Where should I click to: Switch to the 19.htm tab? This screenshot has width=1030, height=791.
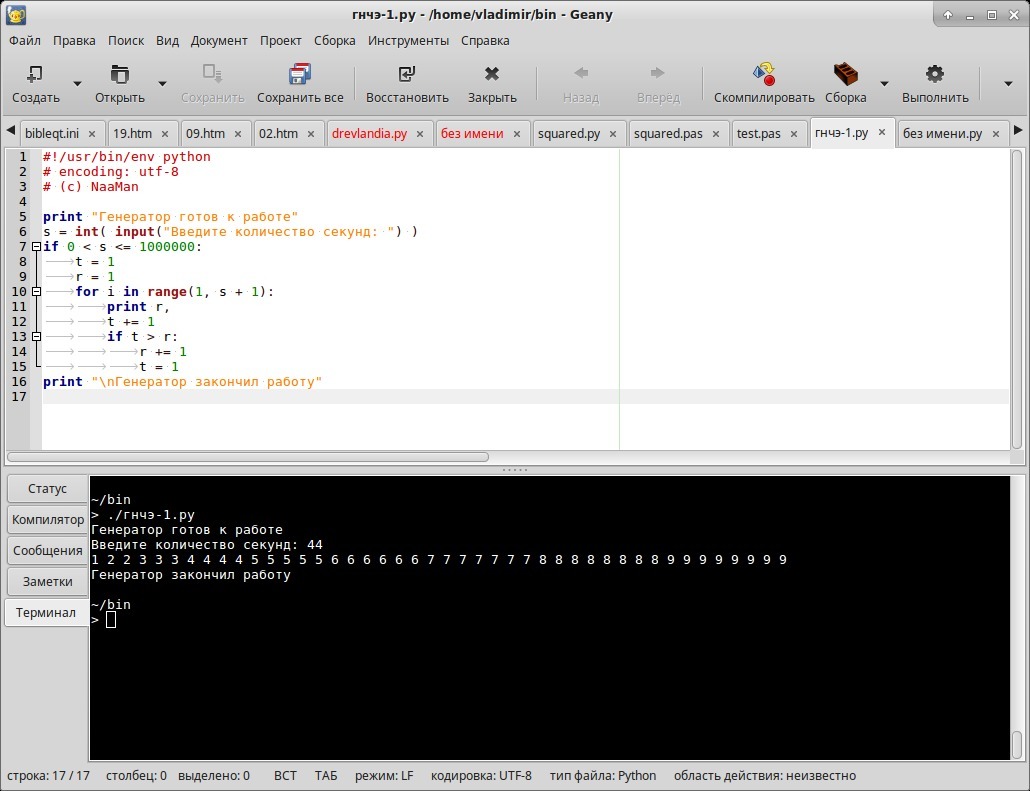pyautogui.click(x=132, y=133)
